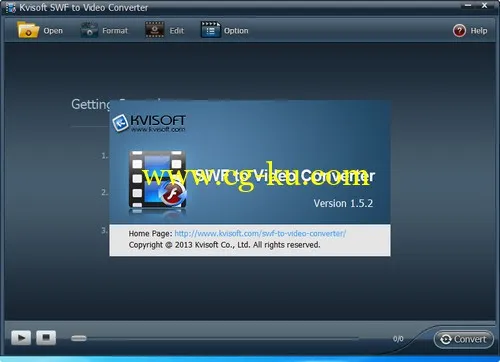Viewport: 500px width, 362px height.
Task: Click the playback progress slider handle
Action: [79, 338]
